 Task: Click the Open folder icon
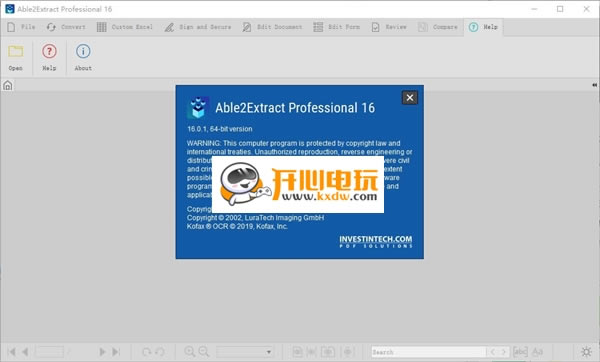coord(16,51)
